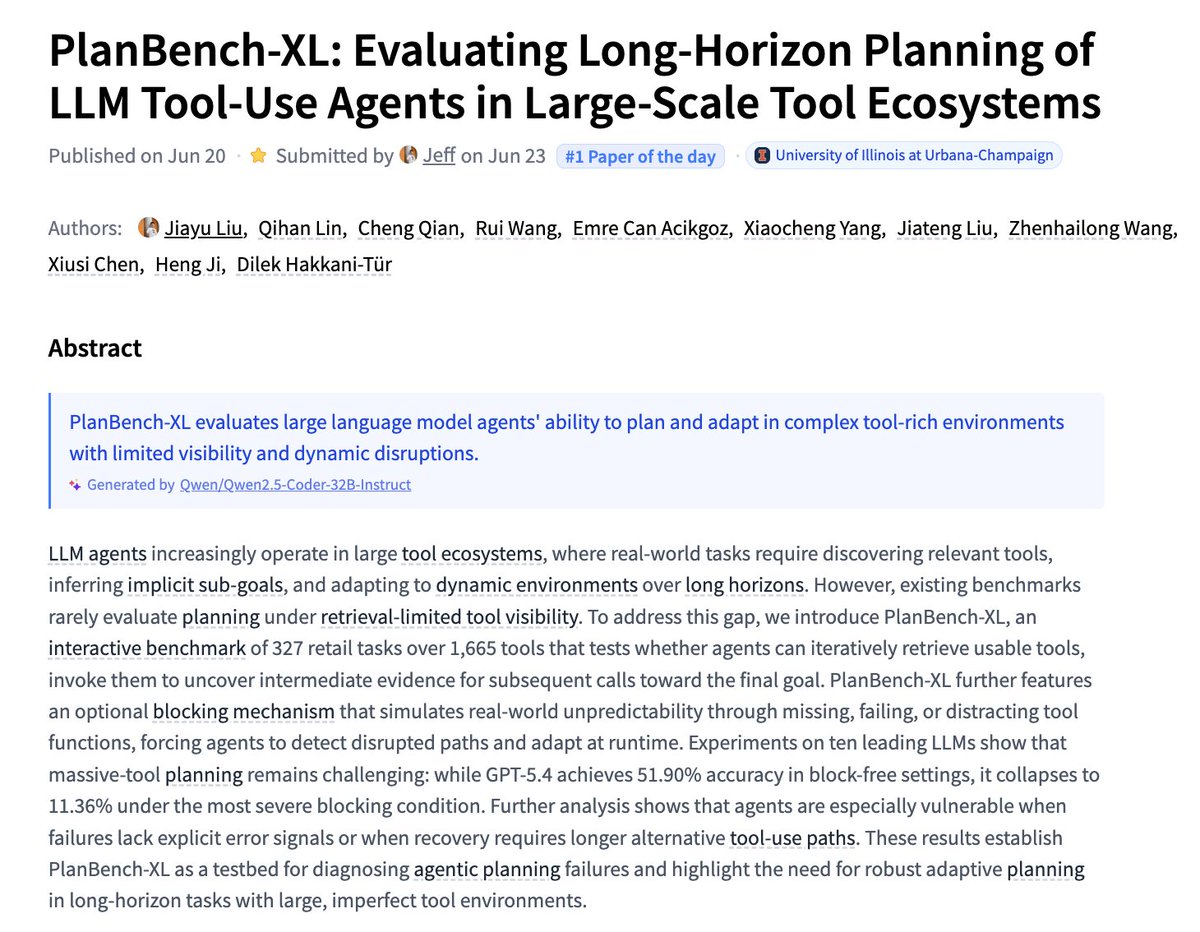Open the University of Illinois at Urbana-Champaign organization

click(907, 156)
